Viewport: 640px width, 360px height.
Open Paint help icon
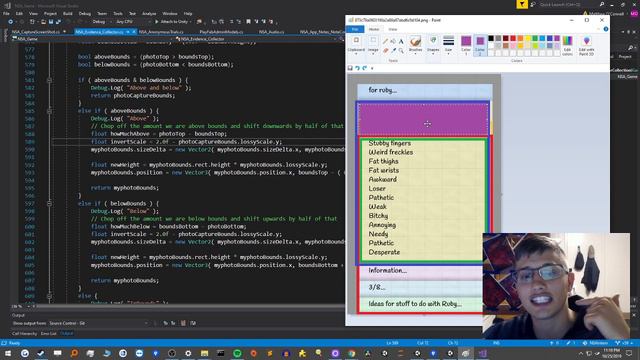606,29
